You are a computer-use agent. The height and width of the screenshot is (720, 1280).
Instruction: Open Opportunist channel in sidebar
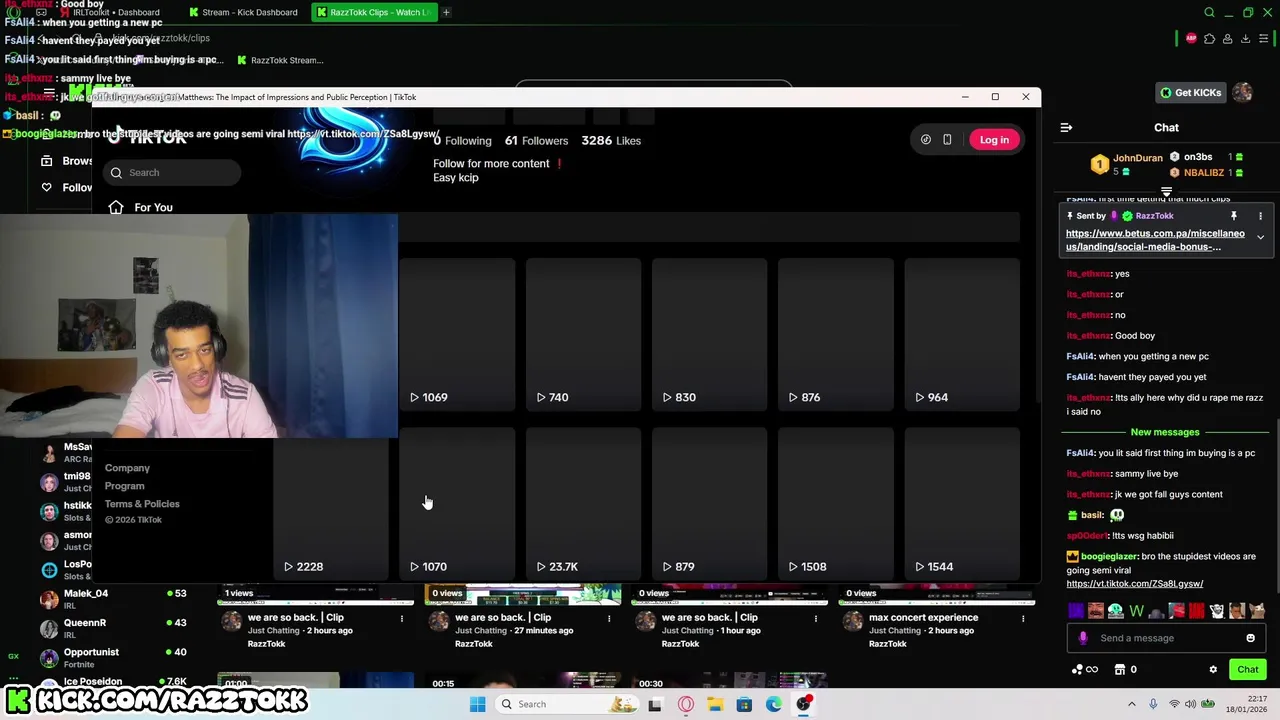click(112, 657)
